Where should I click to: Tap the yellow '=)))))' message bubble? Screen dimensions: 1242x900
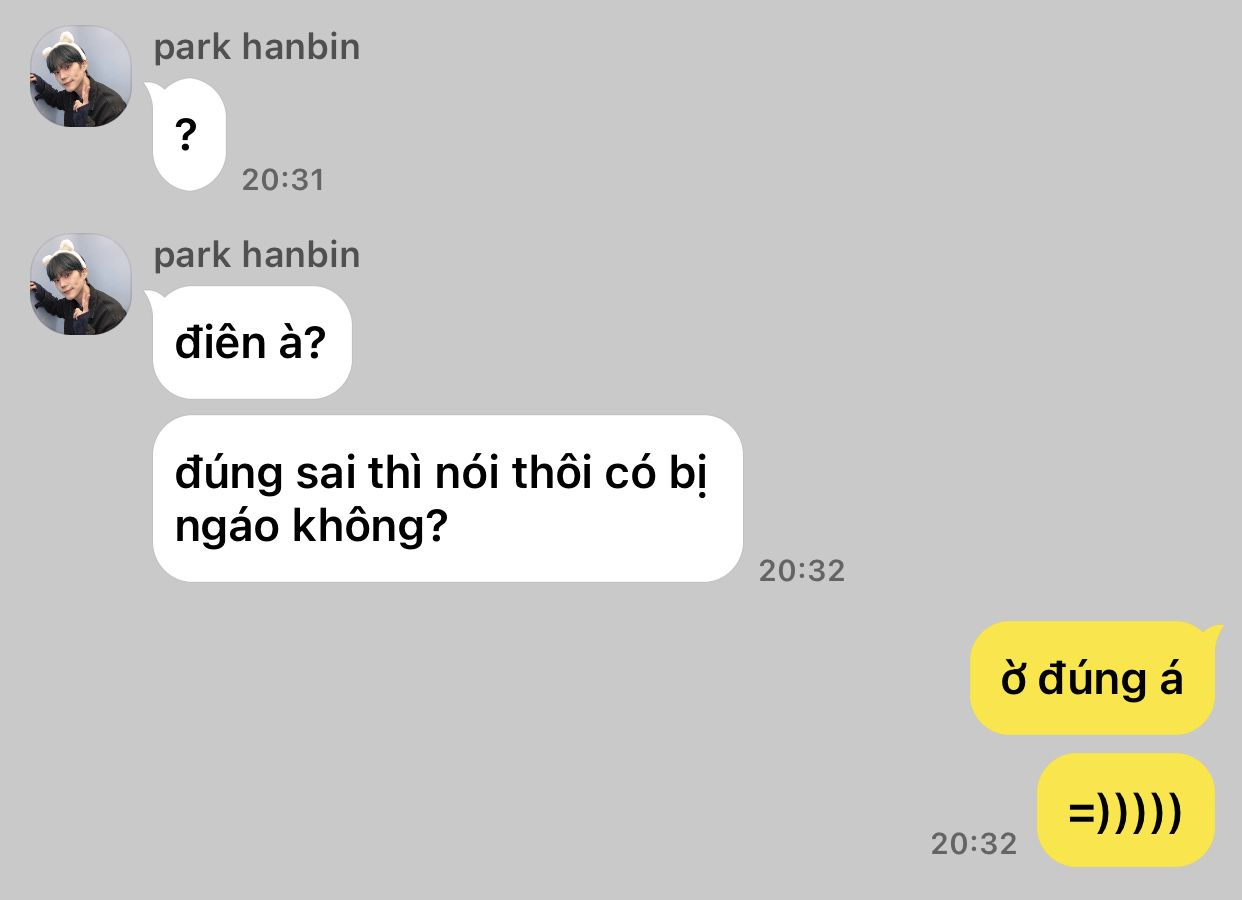click(x=1126, y=810)
